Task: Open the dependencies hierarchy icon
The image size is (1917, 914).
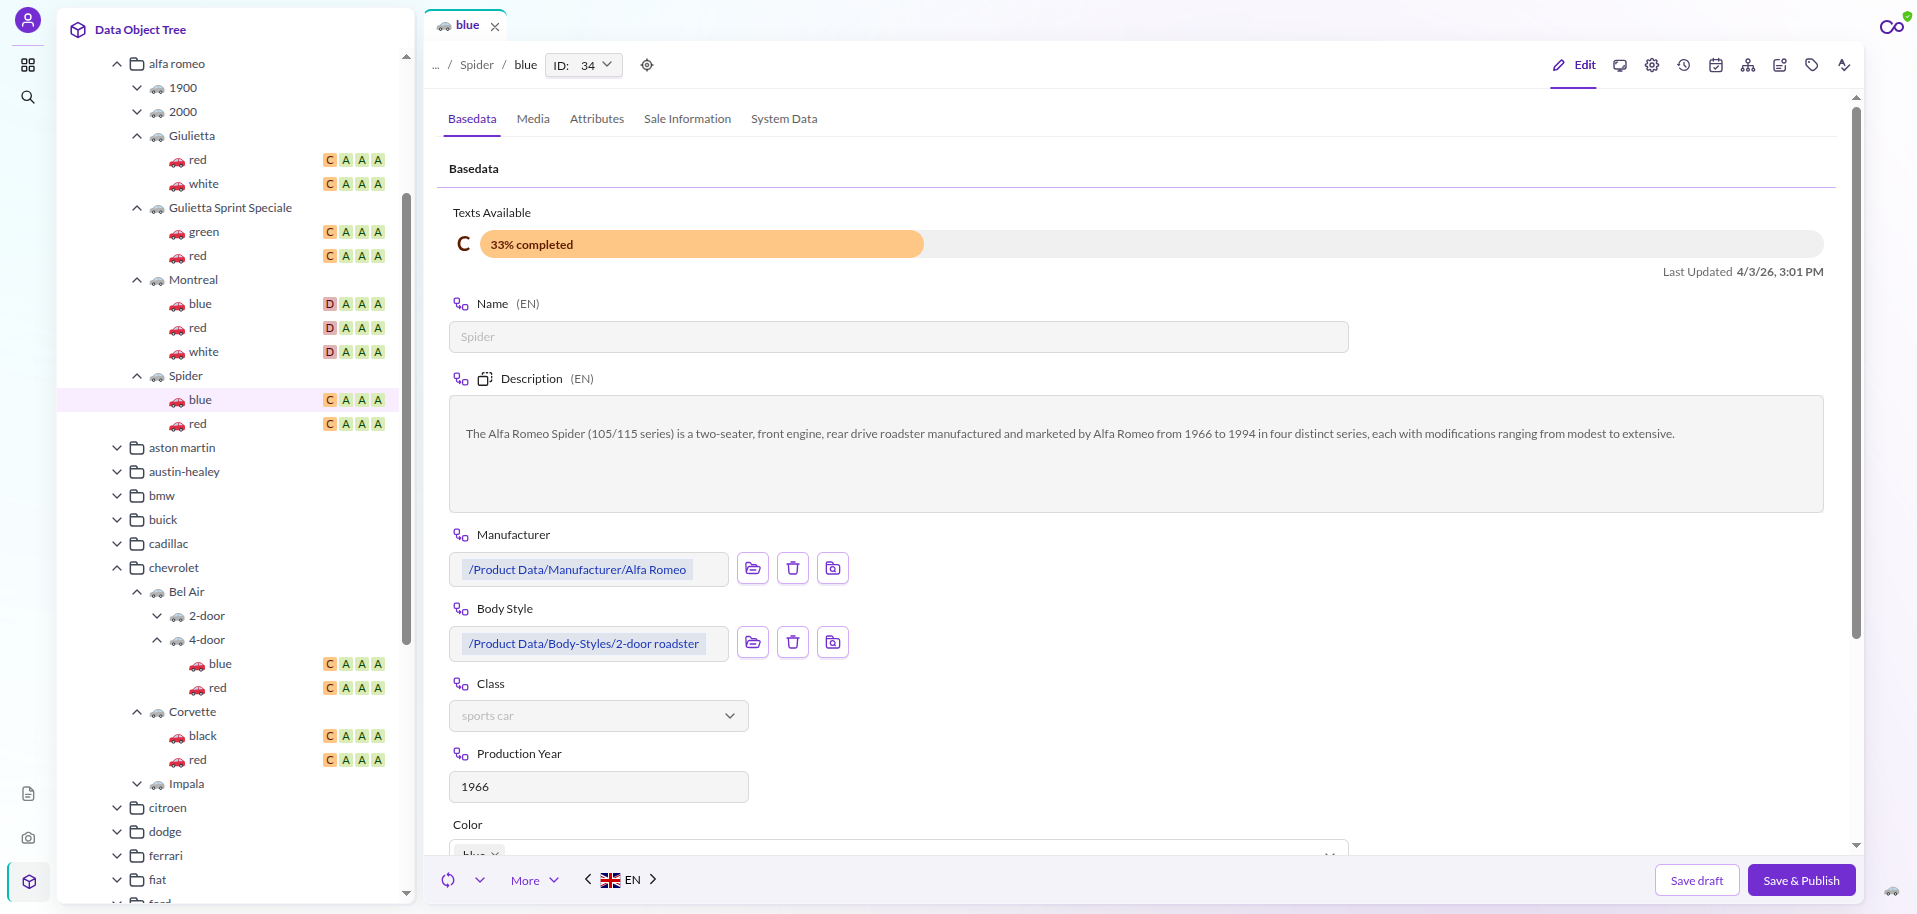Action: (1748, 65)
